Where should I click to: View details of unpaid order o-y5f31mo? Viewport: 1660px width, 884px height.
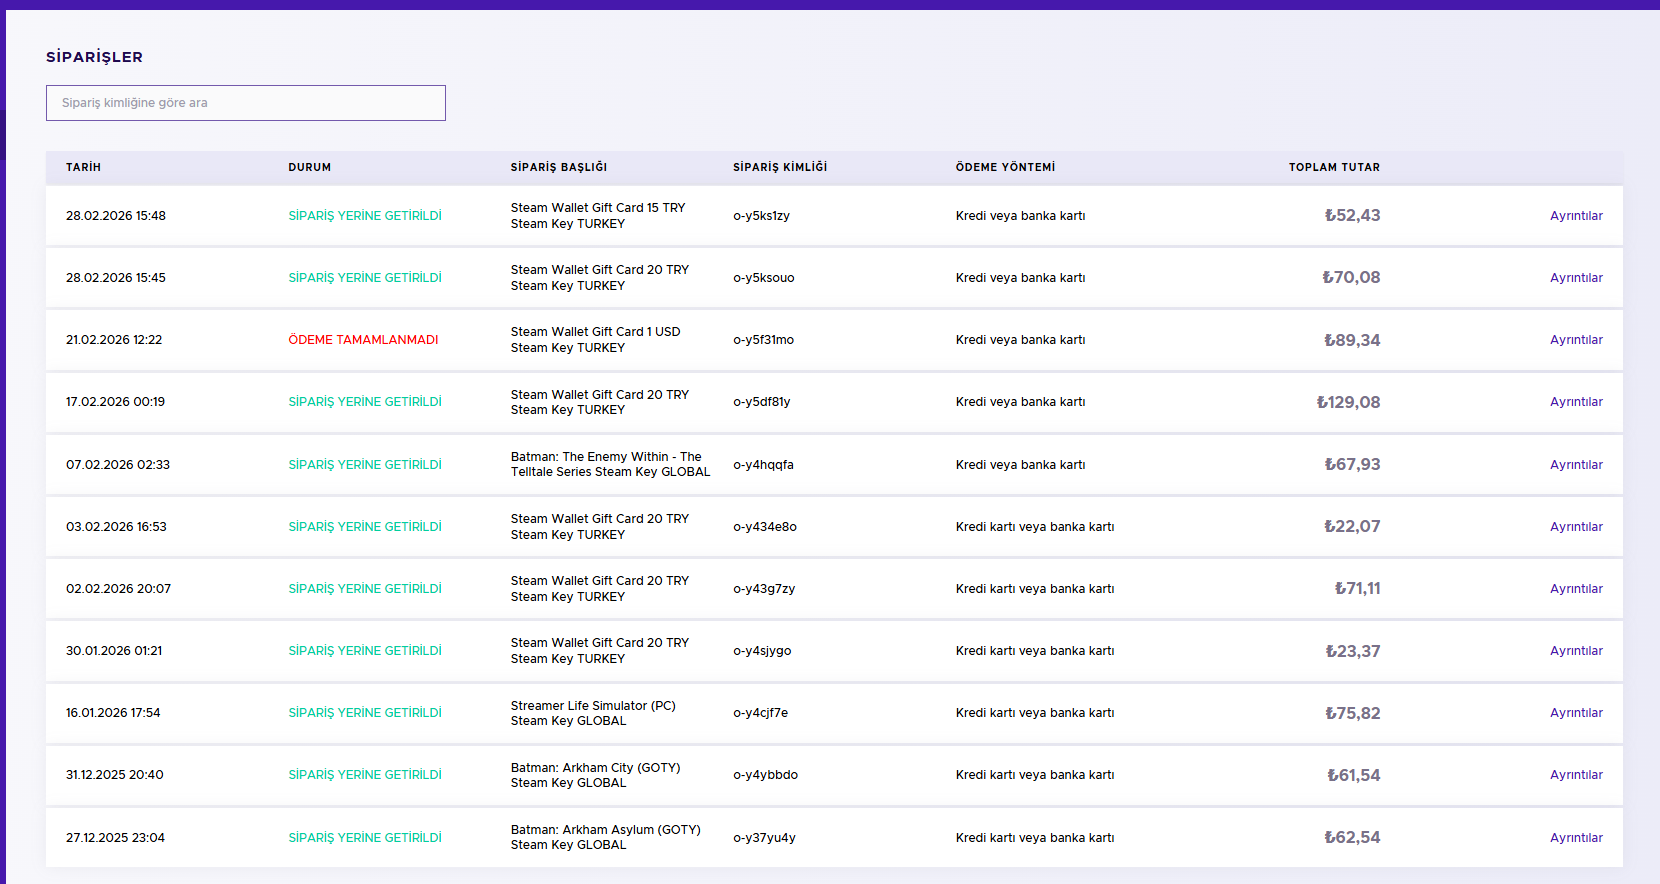[x=1576, y=340]
